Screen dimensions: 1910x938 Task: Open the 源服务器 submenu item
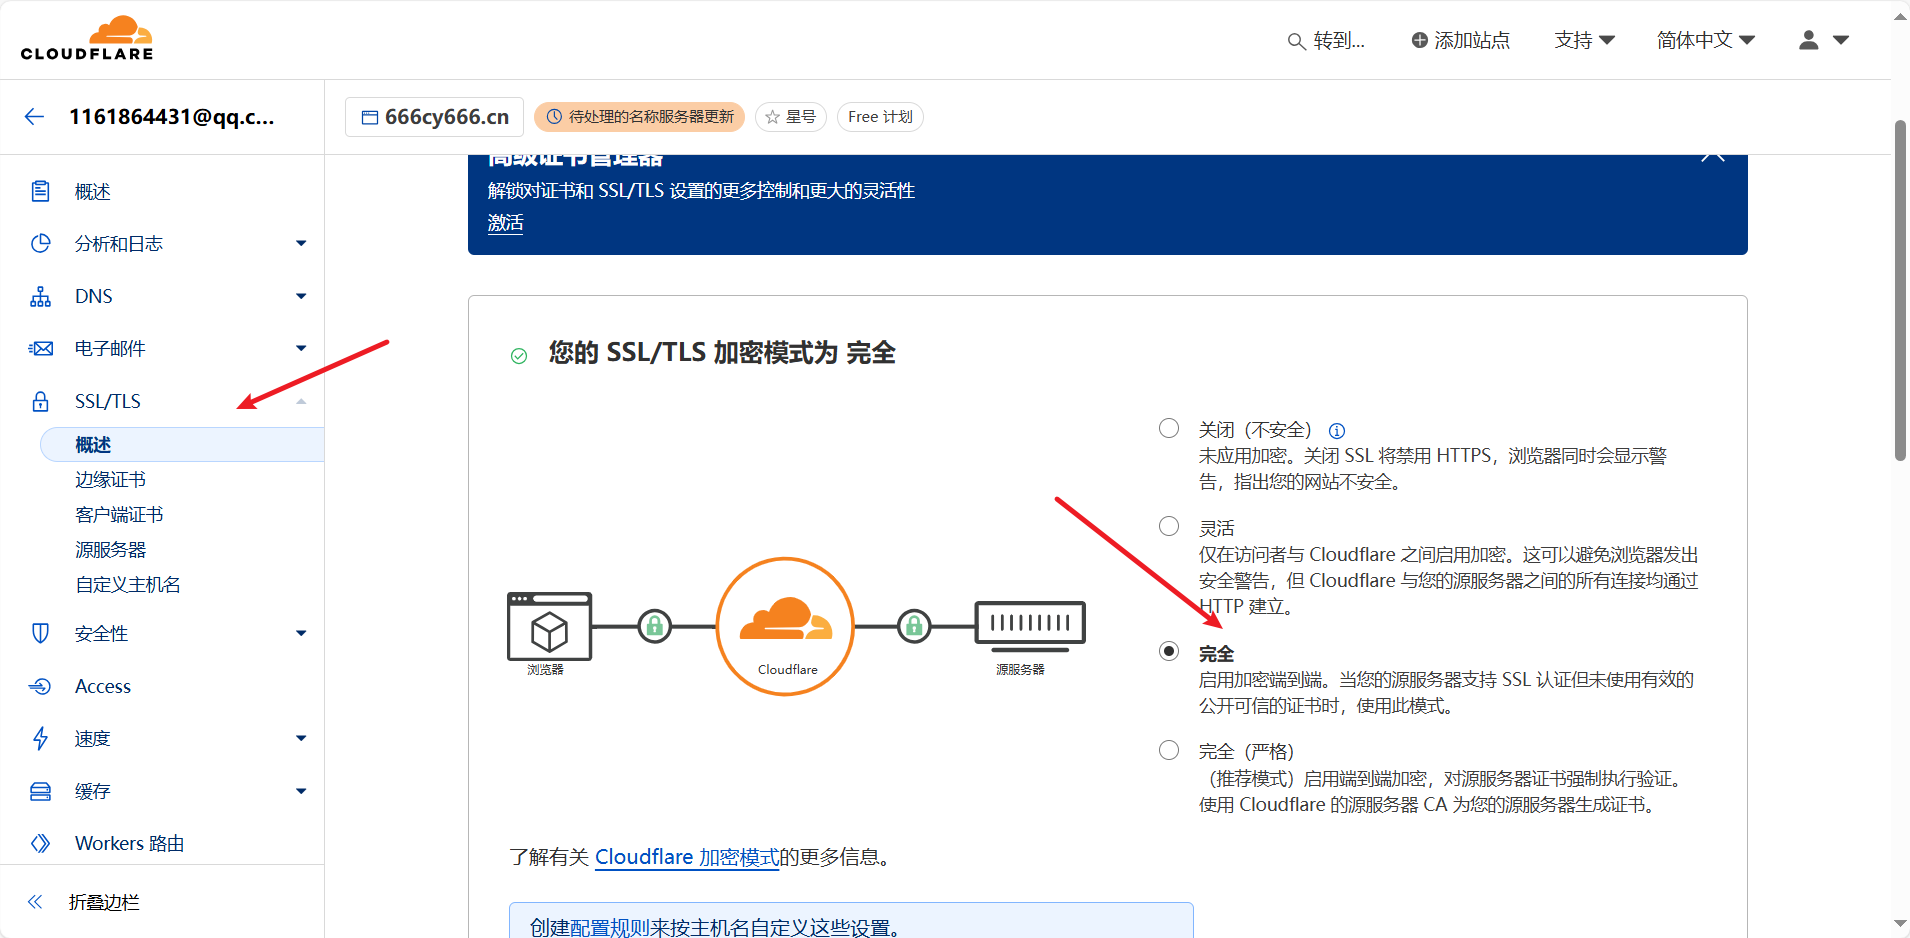coord(110,550)
